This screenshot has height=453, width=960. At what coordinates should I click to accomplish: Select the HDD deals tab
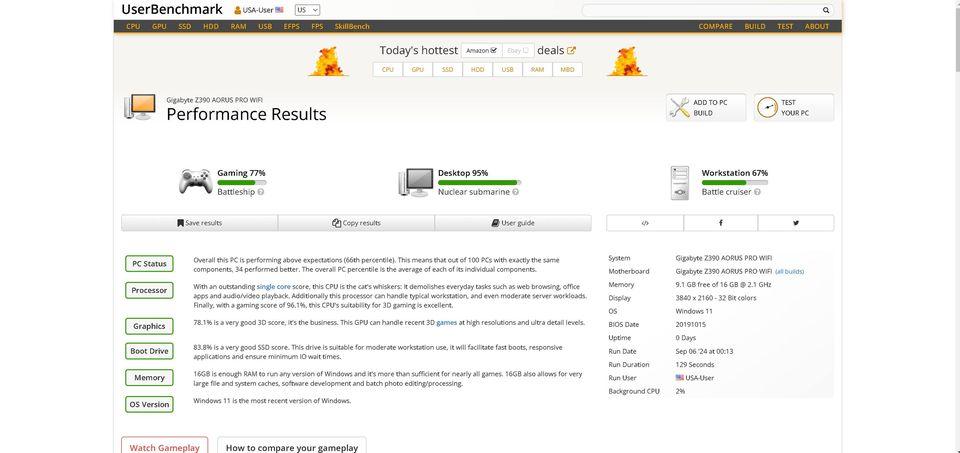pyautogui.click(x=478, y=70)
